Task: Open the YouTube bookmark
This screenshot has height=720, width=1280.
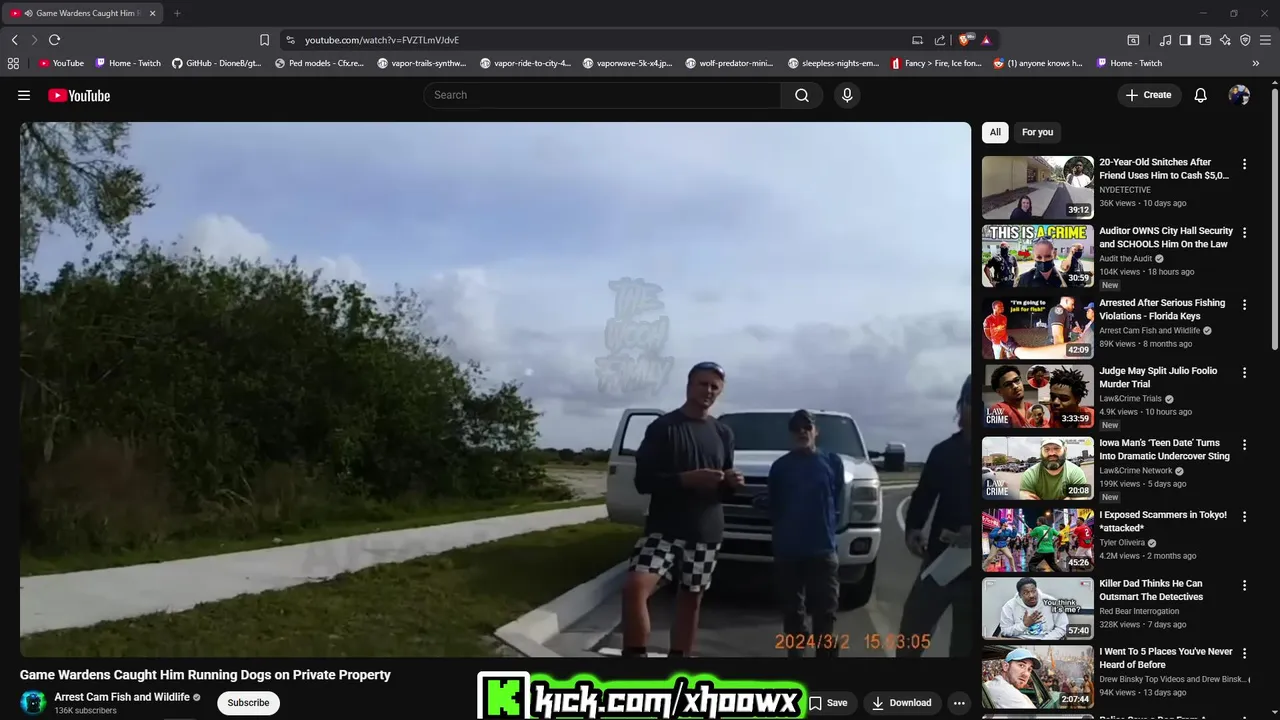Action: point(61,63)
